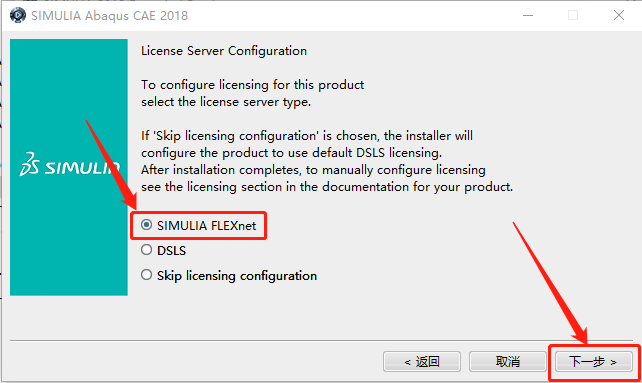Click the Abaqus CAE title bar icon
This screenshot has height=383, width=642.
(x=18, y=16)
